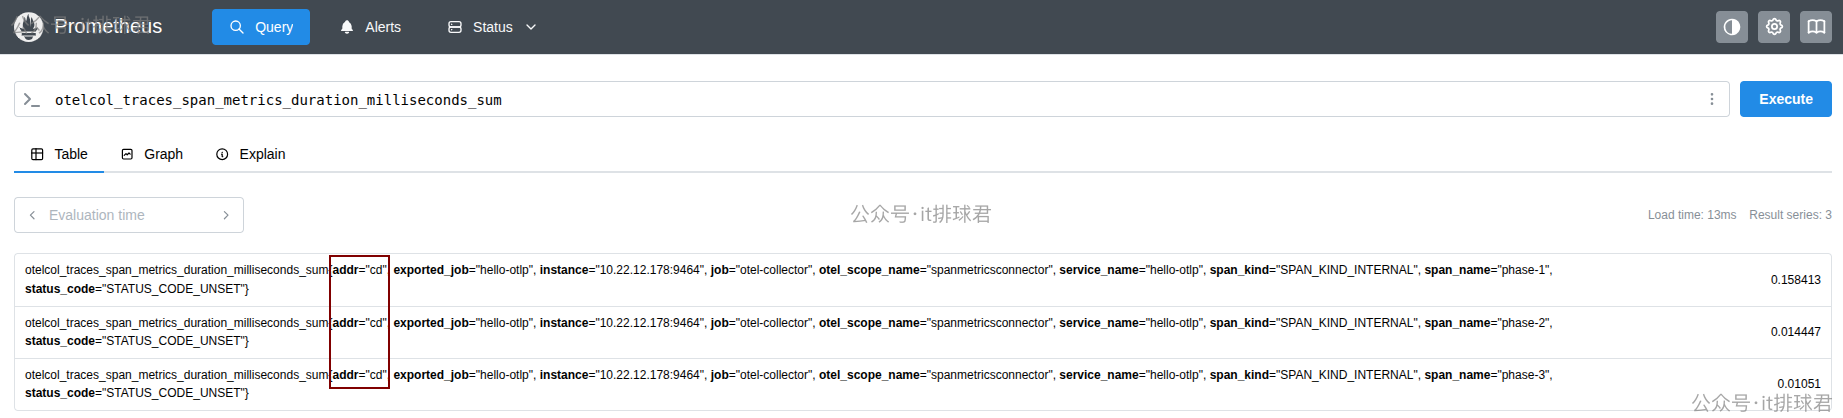Switch to the Table tab
Viewport: 1843px width, 418px height.
pyautogui.click(x=59, y=154)
